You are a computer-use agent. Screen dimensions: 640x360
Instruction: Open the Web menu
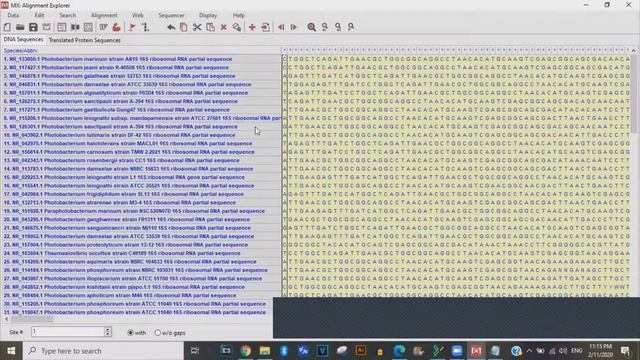tap(138, 15)
